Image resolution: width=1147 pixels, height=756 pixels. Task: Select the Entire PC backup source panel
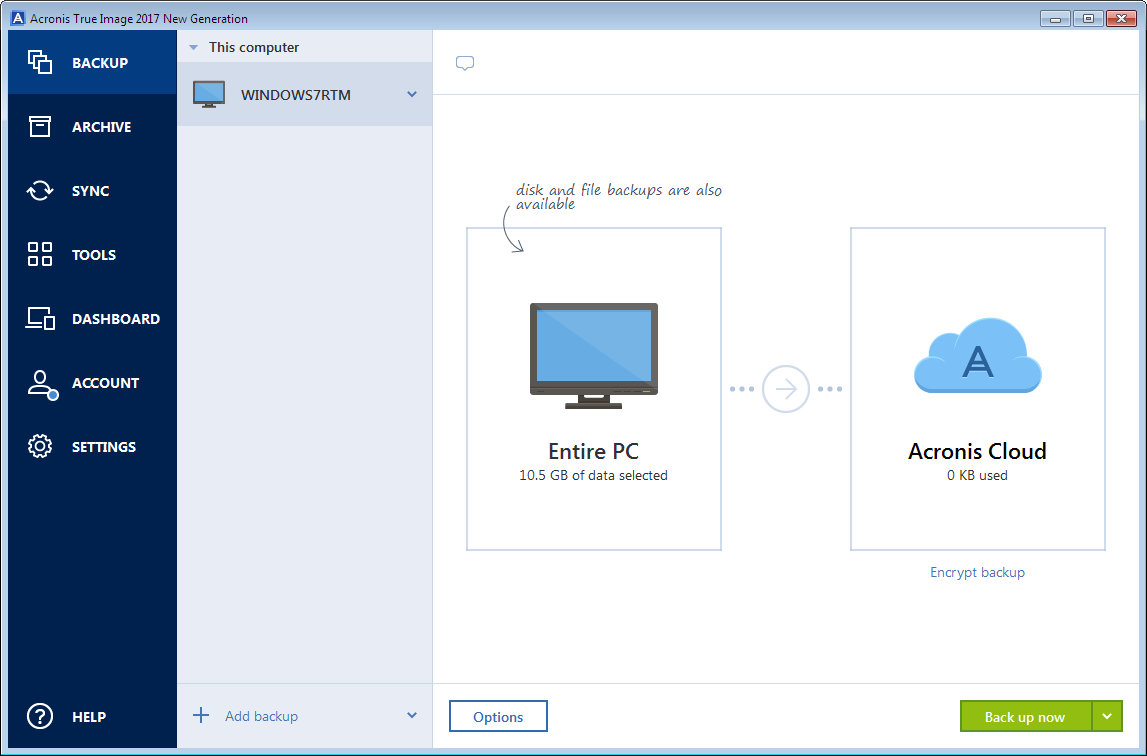(593, 389)
